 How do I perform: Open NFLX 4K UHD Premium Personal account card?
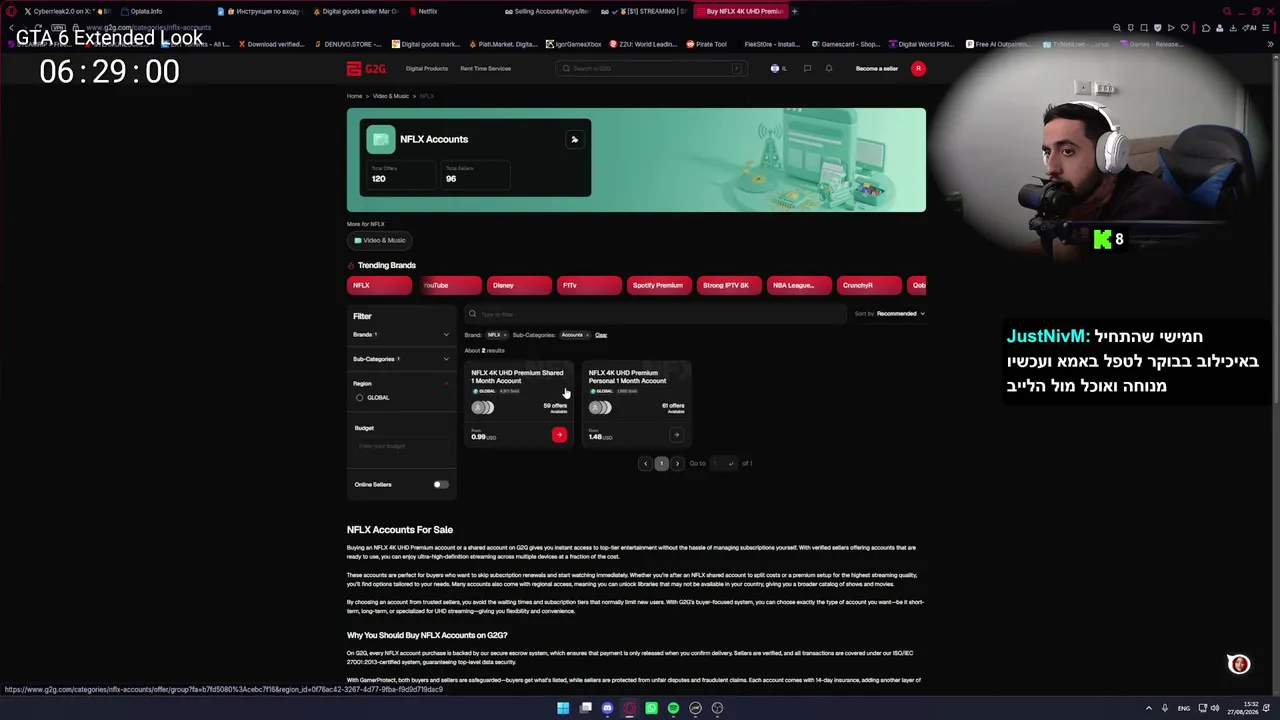[x=636, y=404]
